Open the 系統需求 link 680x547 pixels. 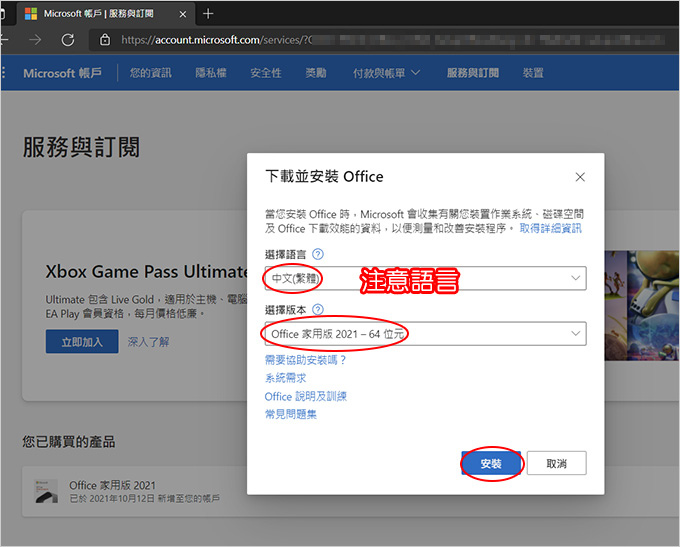[285, 378]
